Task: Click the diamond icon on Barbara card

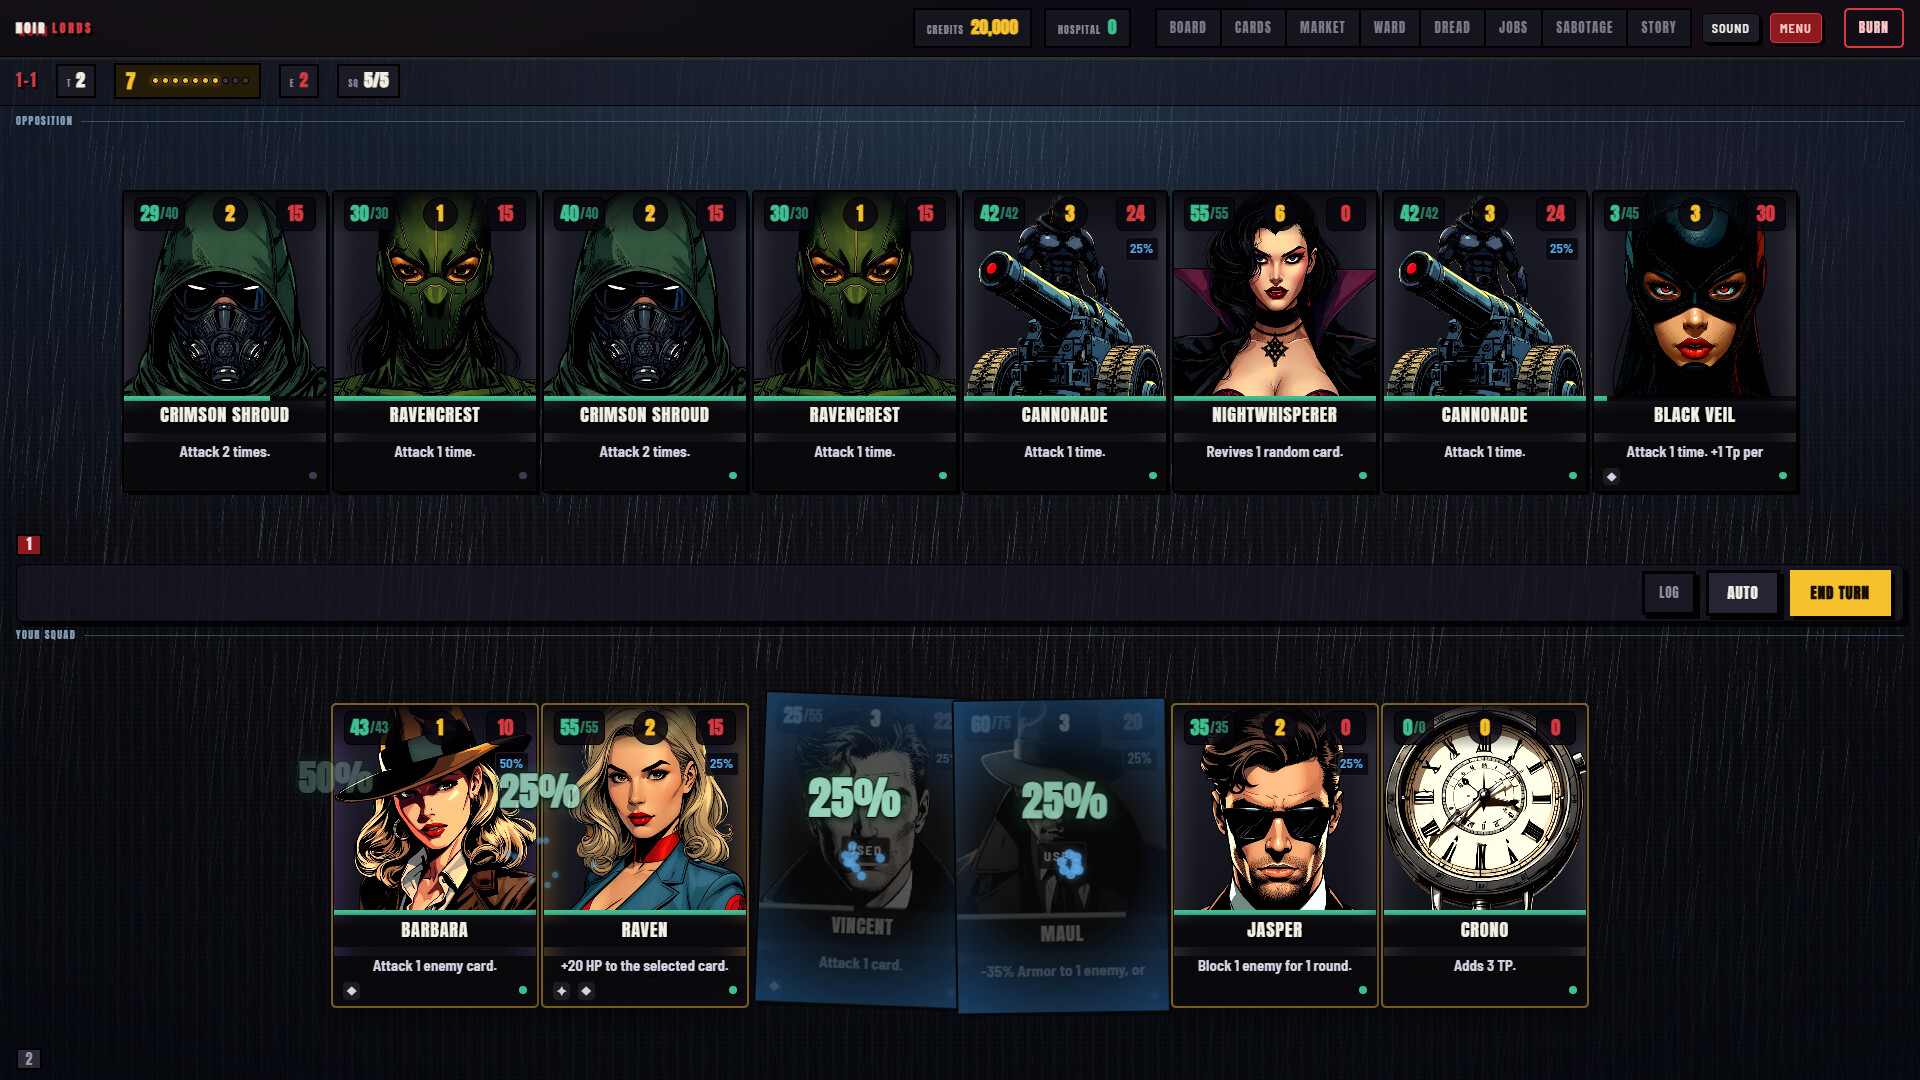Action: coord(351,991)
